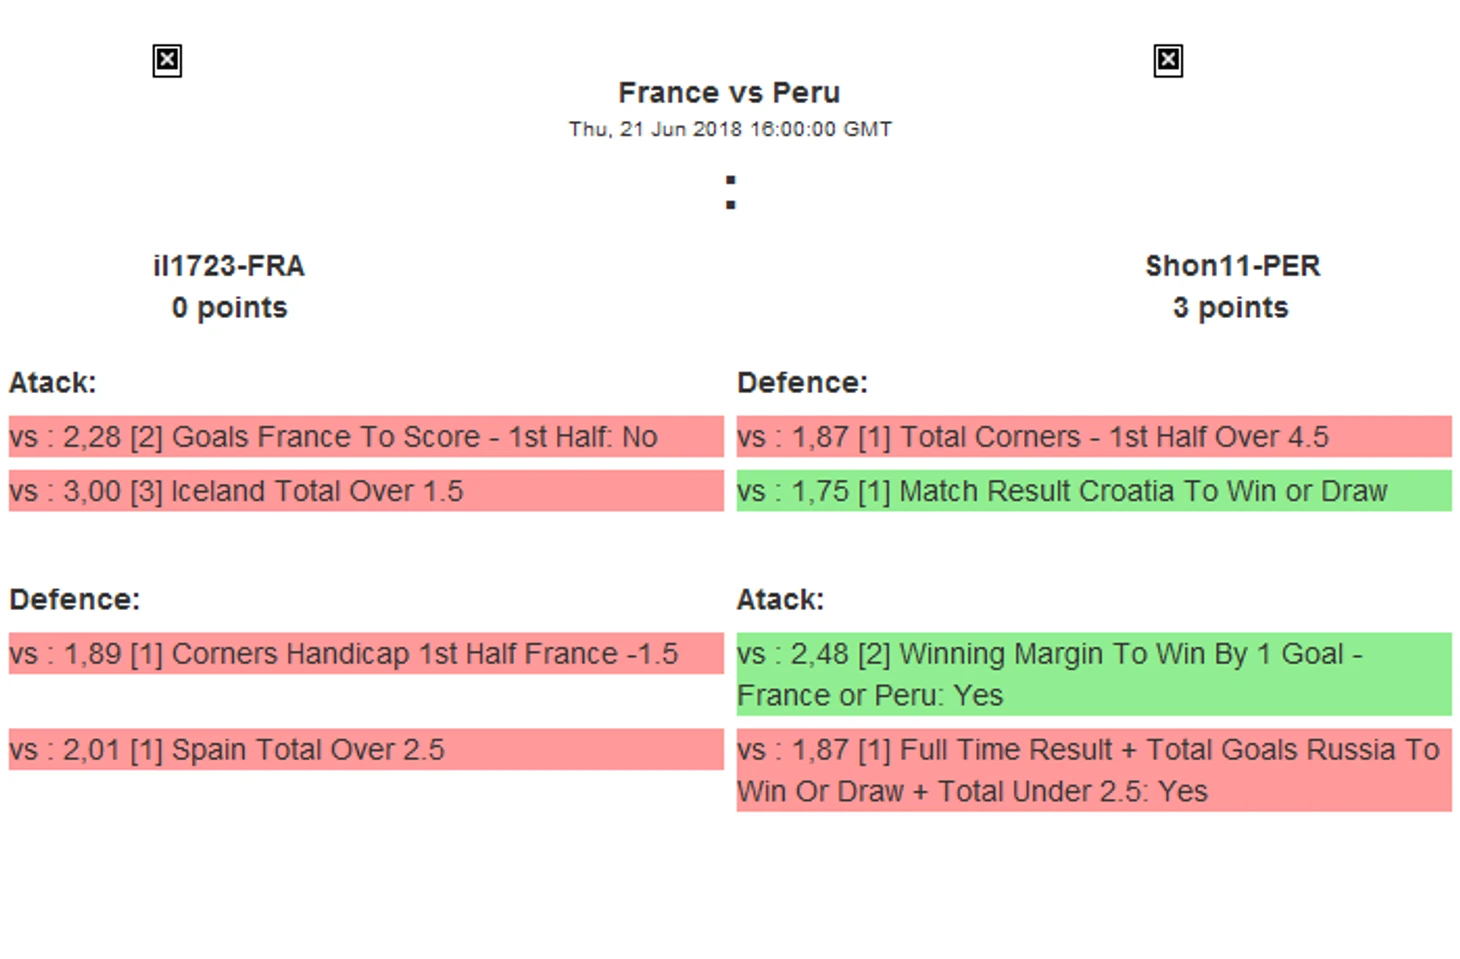Click the score colon separator
The height and width of the screenshot is (959, 1460).
click(x=730, y=192)
